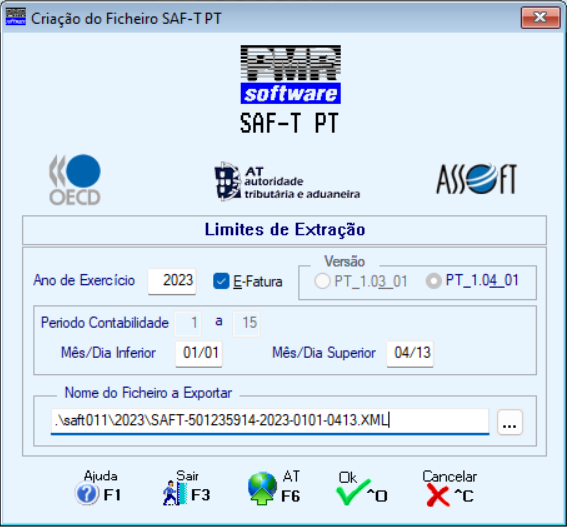The height and width of the screenshot is (527, 567).
Task: Click the Mês/Dia Superior field 04/13
Action: click(x=410, y=353)
